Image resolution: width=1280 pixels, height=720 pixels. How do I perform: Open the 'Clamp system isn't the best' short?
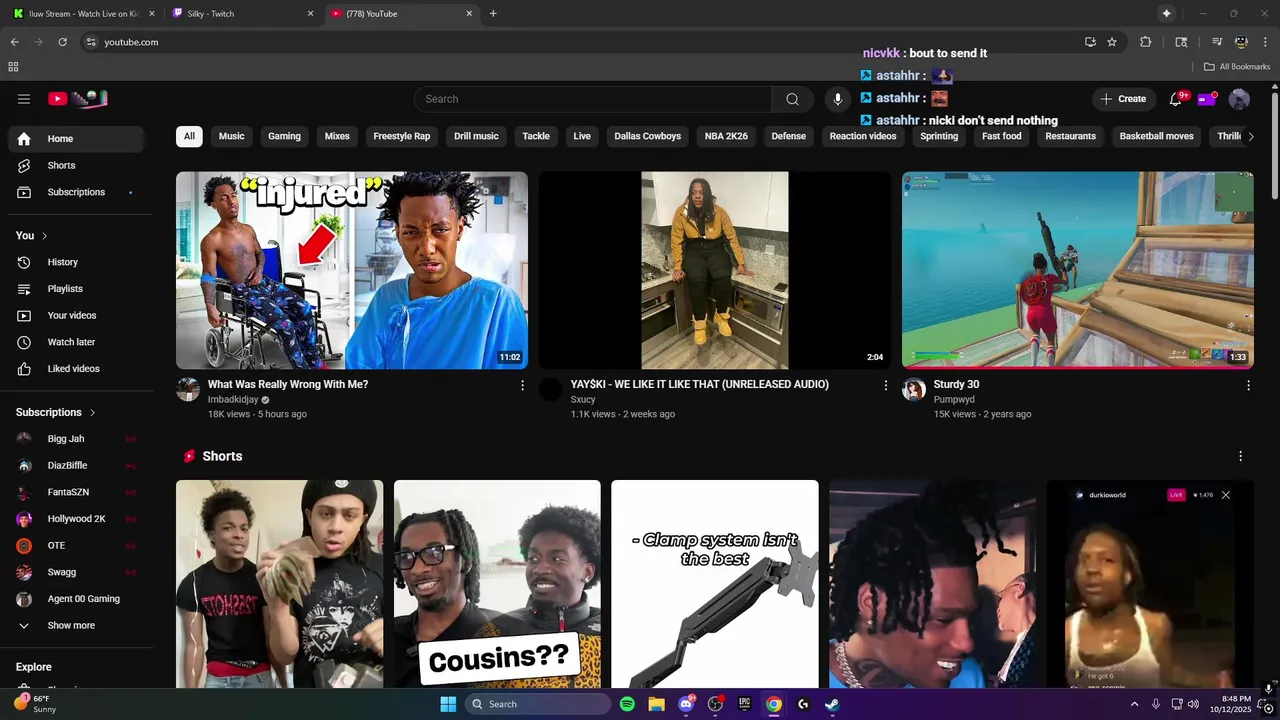pos(715,584)
